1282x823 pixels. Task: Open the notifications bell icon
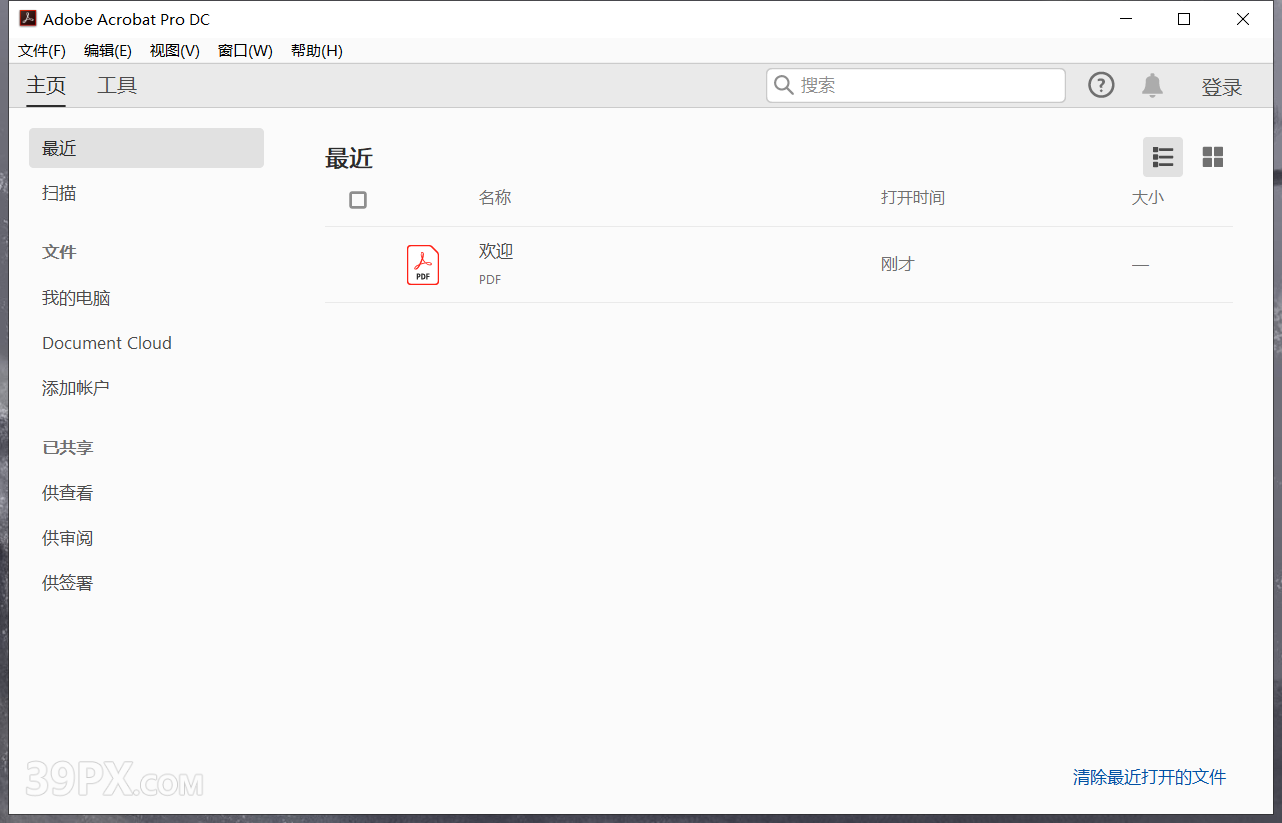[1152, 85]
